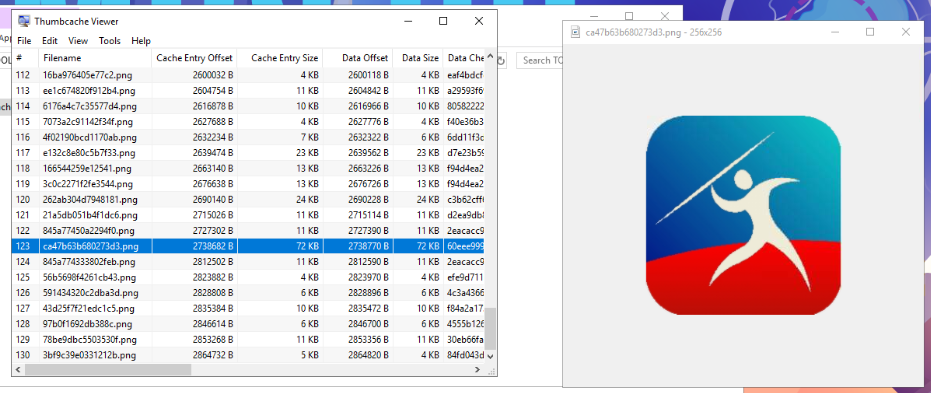Viewport: 931px width, 393px height.
Task: Click the 23 KB data size cell
Action: coord(417,153)
